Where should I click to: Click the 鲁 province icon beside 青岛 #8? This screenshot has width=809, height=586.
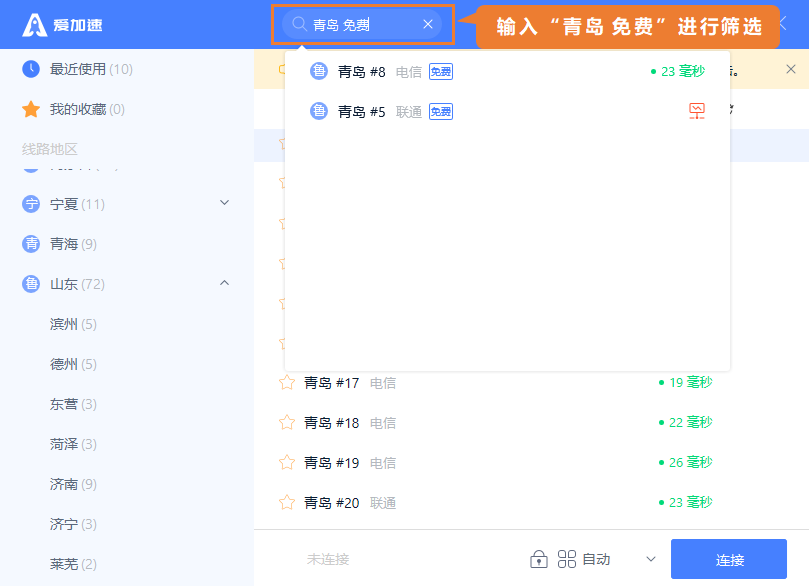(319, 71)
